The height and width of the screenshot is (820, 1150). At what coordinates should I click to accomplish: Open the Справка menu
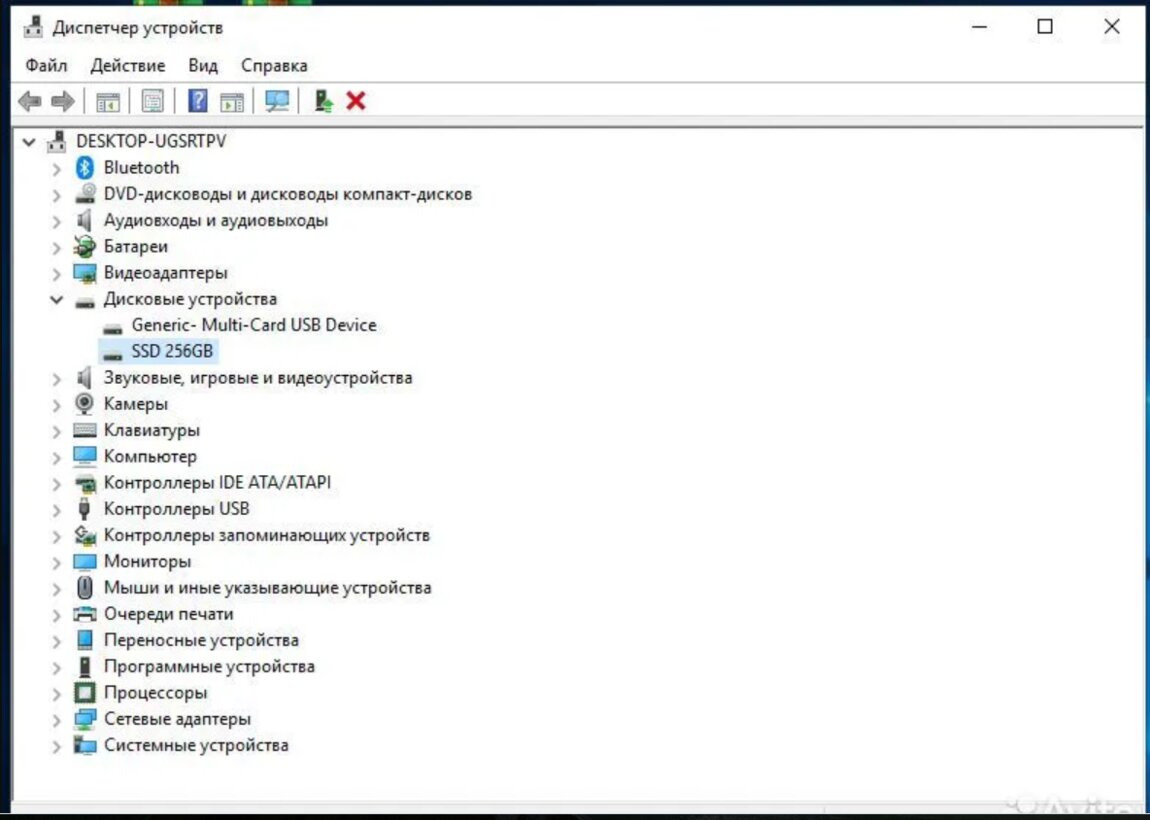point(274,66)
